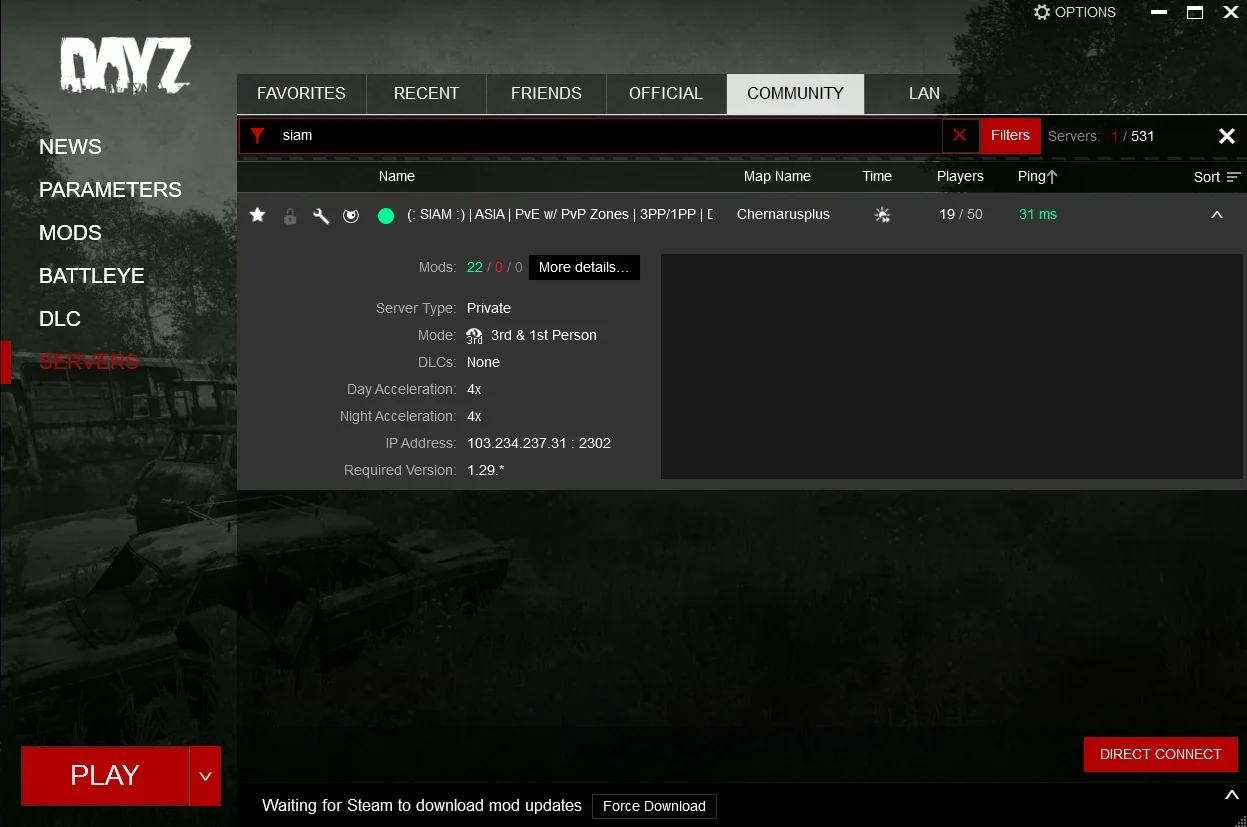Open the Filters button
Screen dimensions: 1247x827
(1010, 135)
